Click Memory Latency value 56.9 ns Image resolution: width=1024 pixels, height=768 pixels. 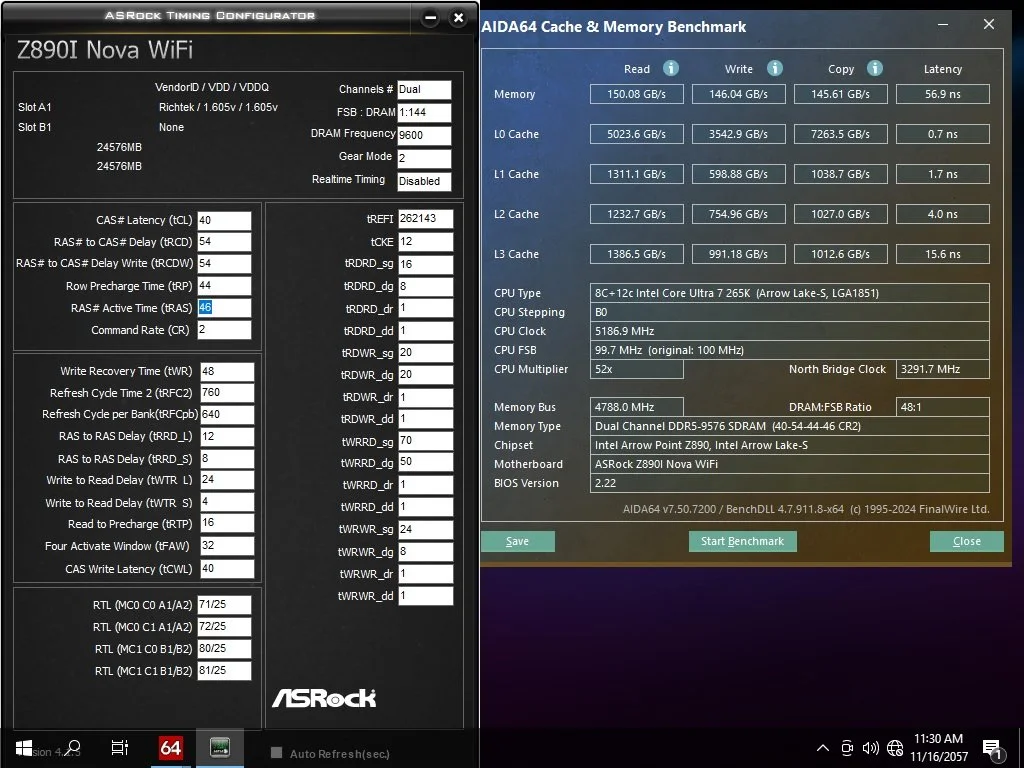[942, 94]
